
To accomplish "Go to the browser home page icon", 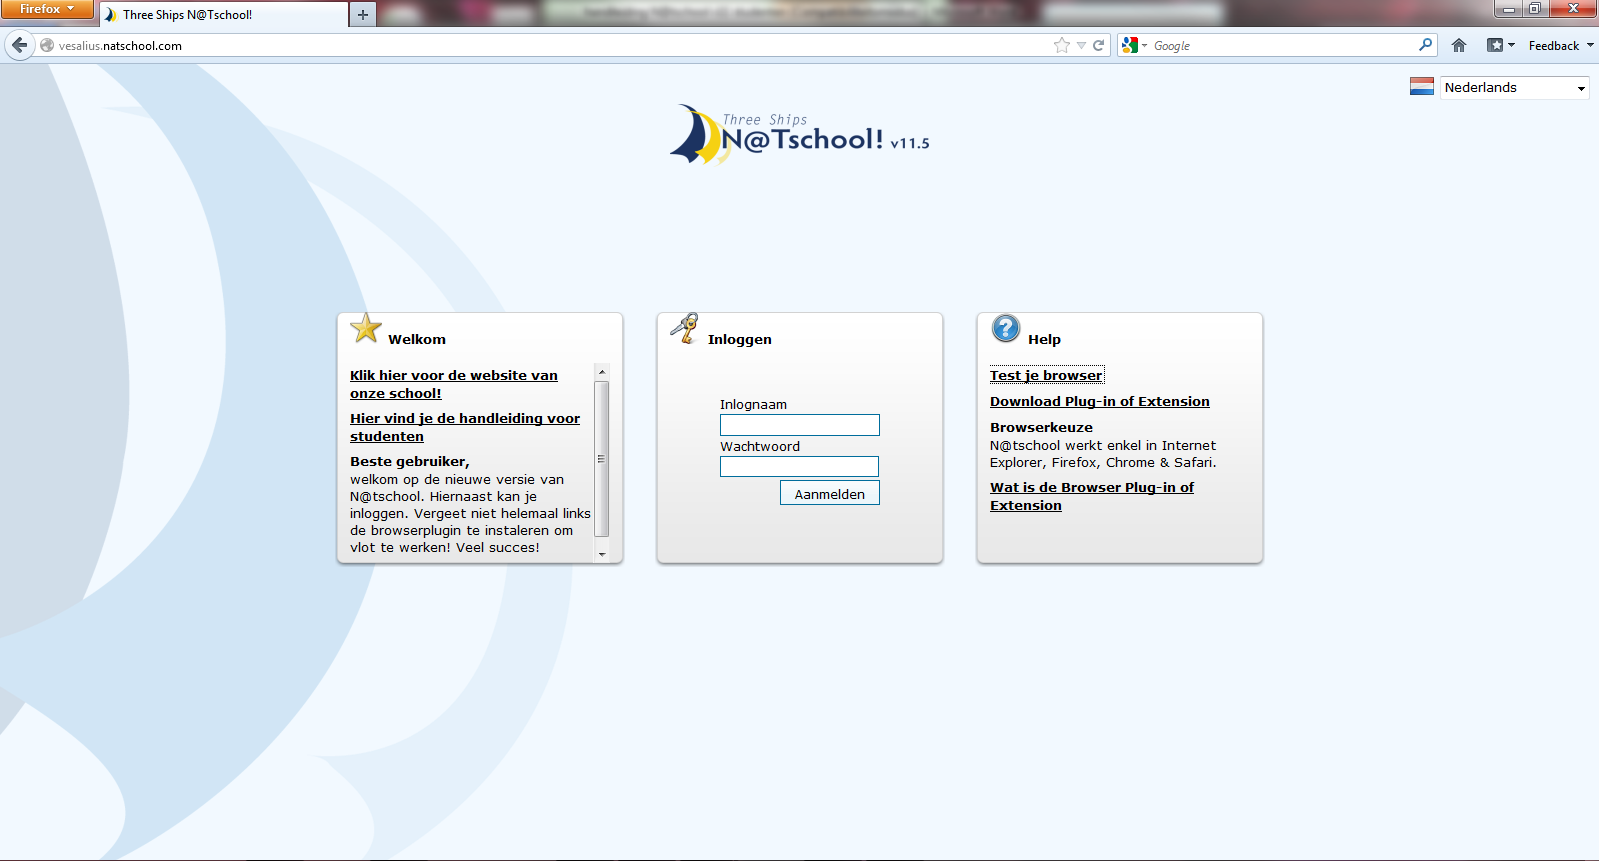I will click(x=1459, y=45).
